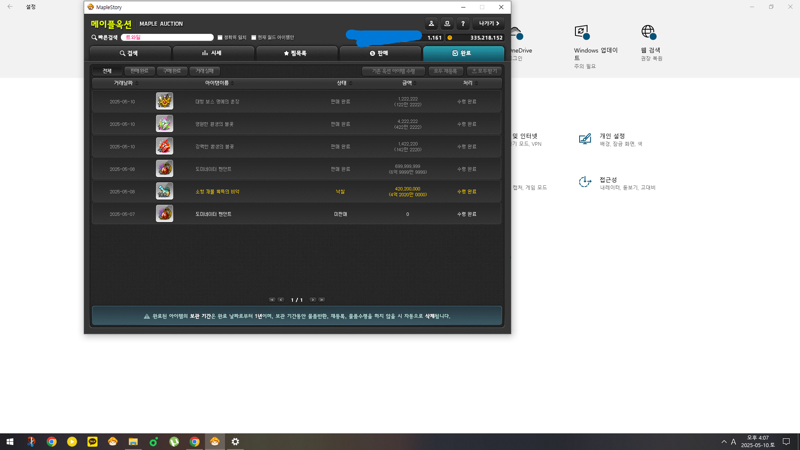Sort by the 상태 column header
Screen dimensions: 800x450
(x=342, y=83)
